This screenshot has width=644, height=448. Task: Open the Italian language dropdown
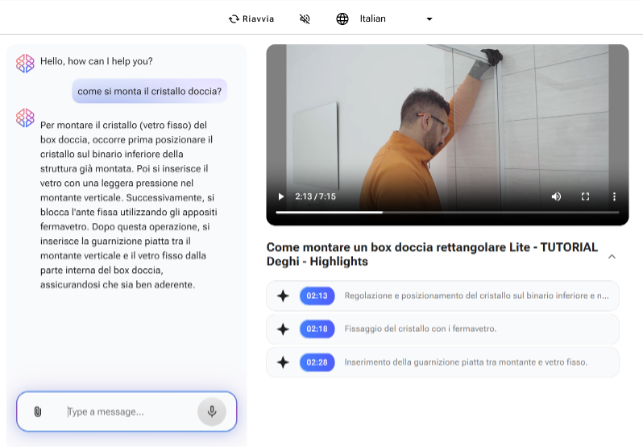click(x=396, y=19)
